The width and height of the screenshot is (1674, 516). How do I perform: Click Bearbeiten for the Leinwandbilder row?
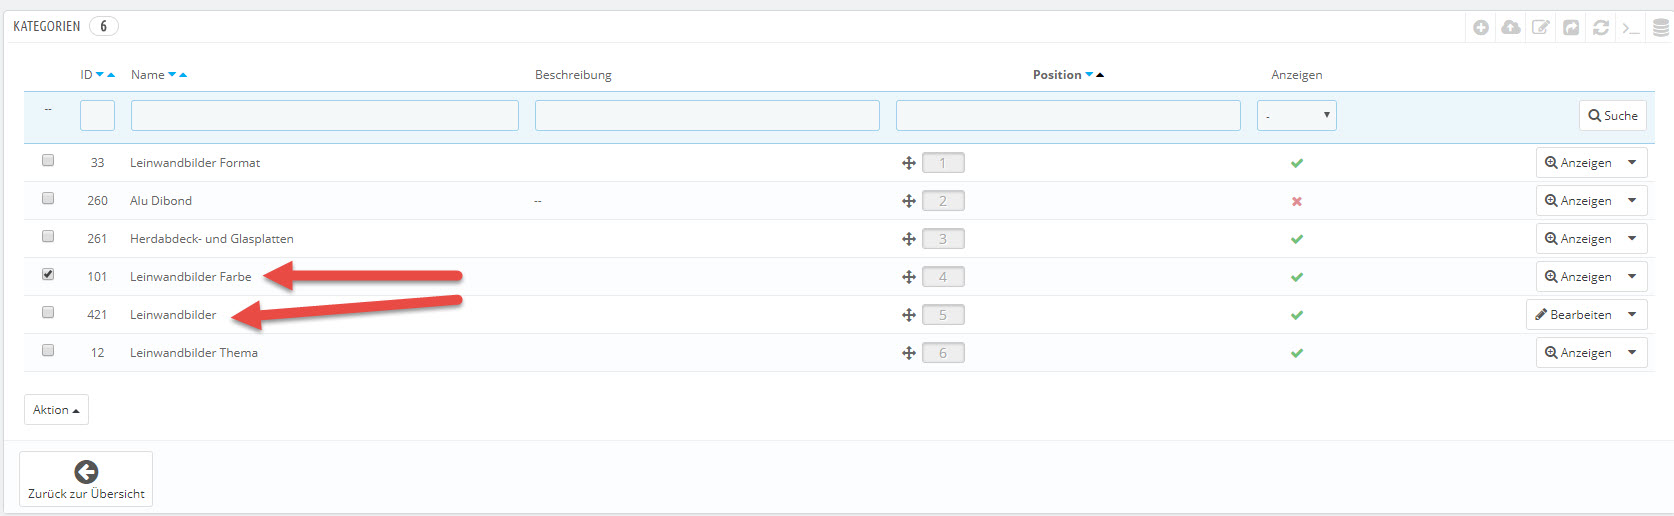click(x=1573, y=315)
